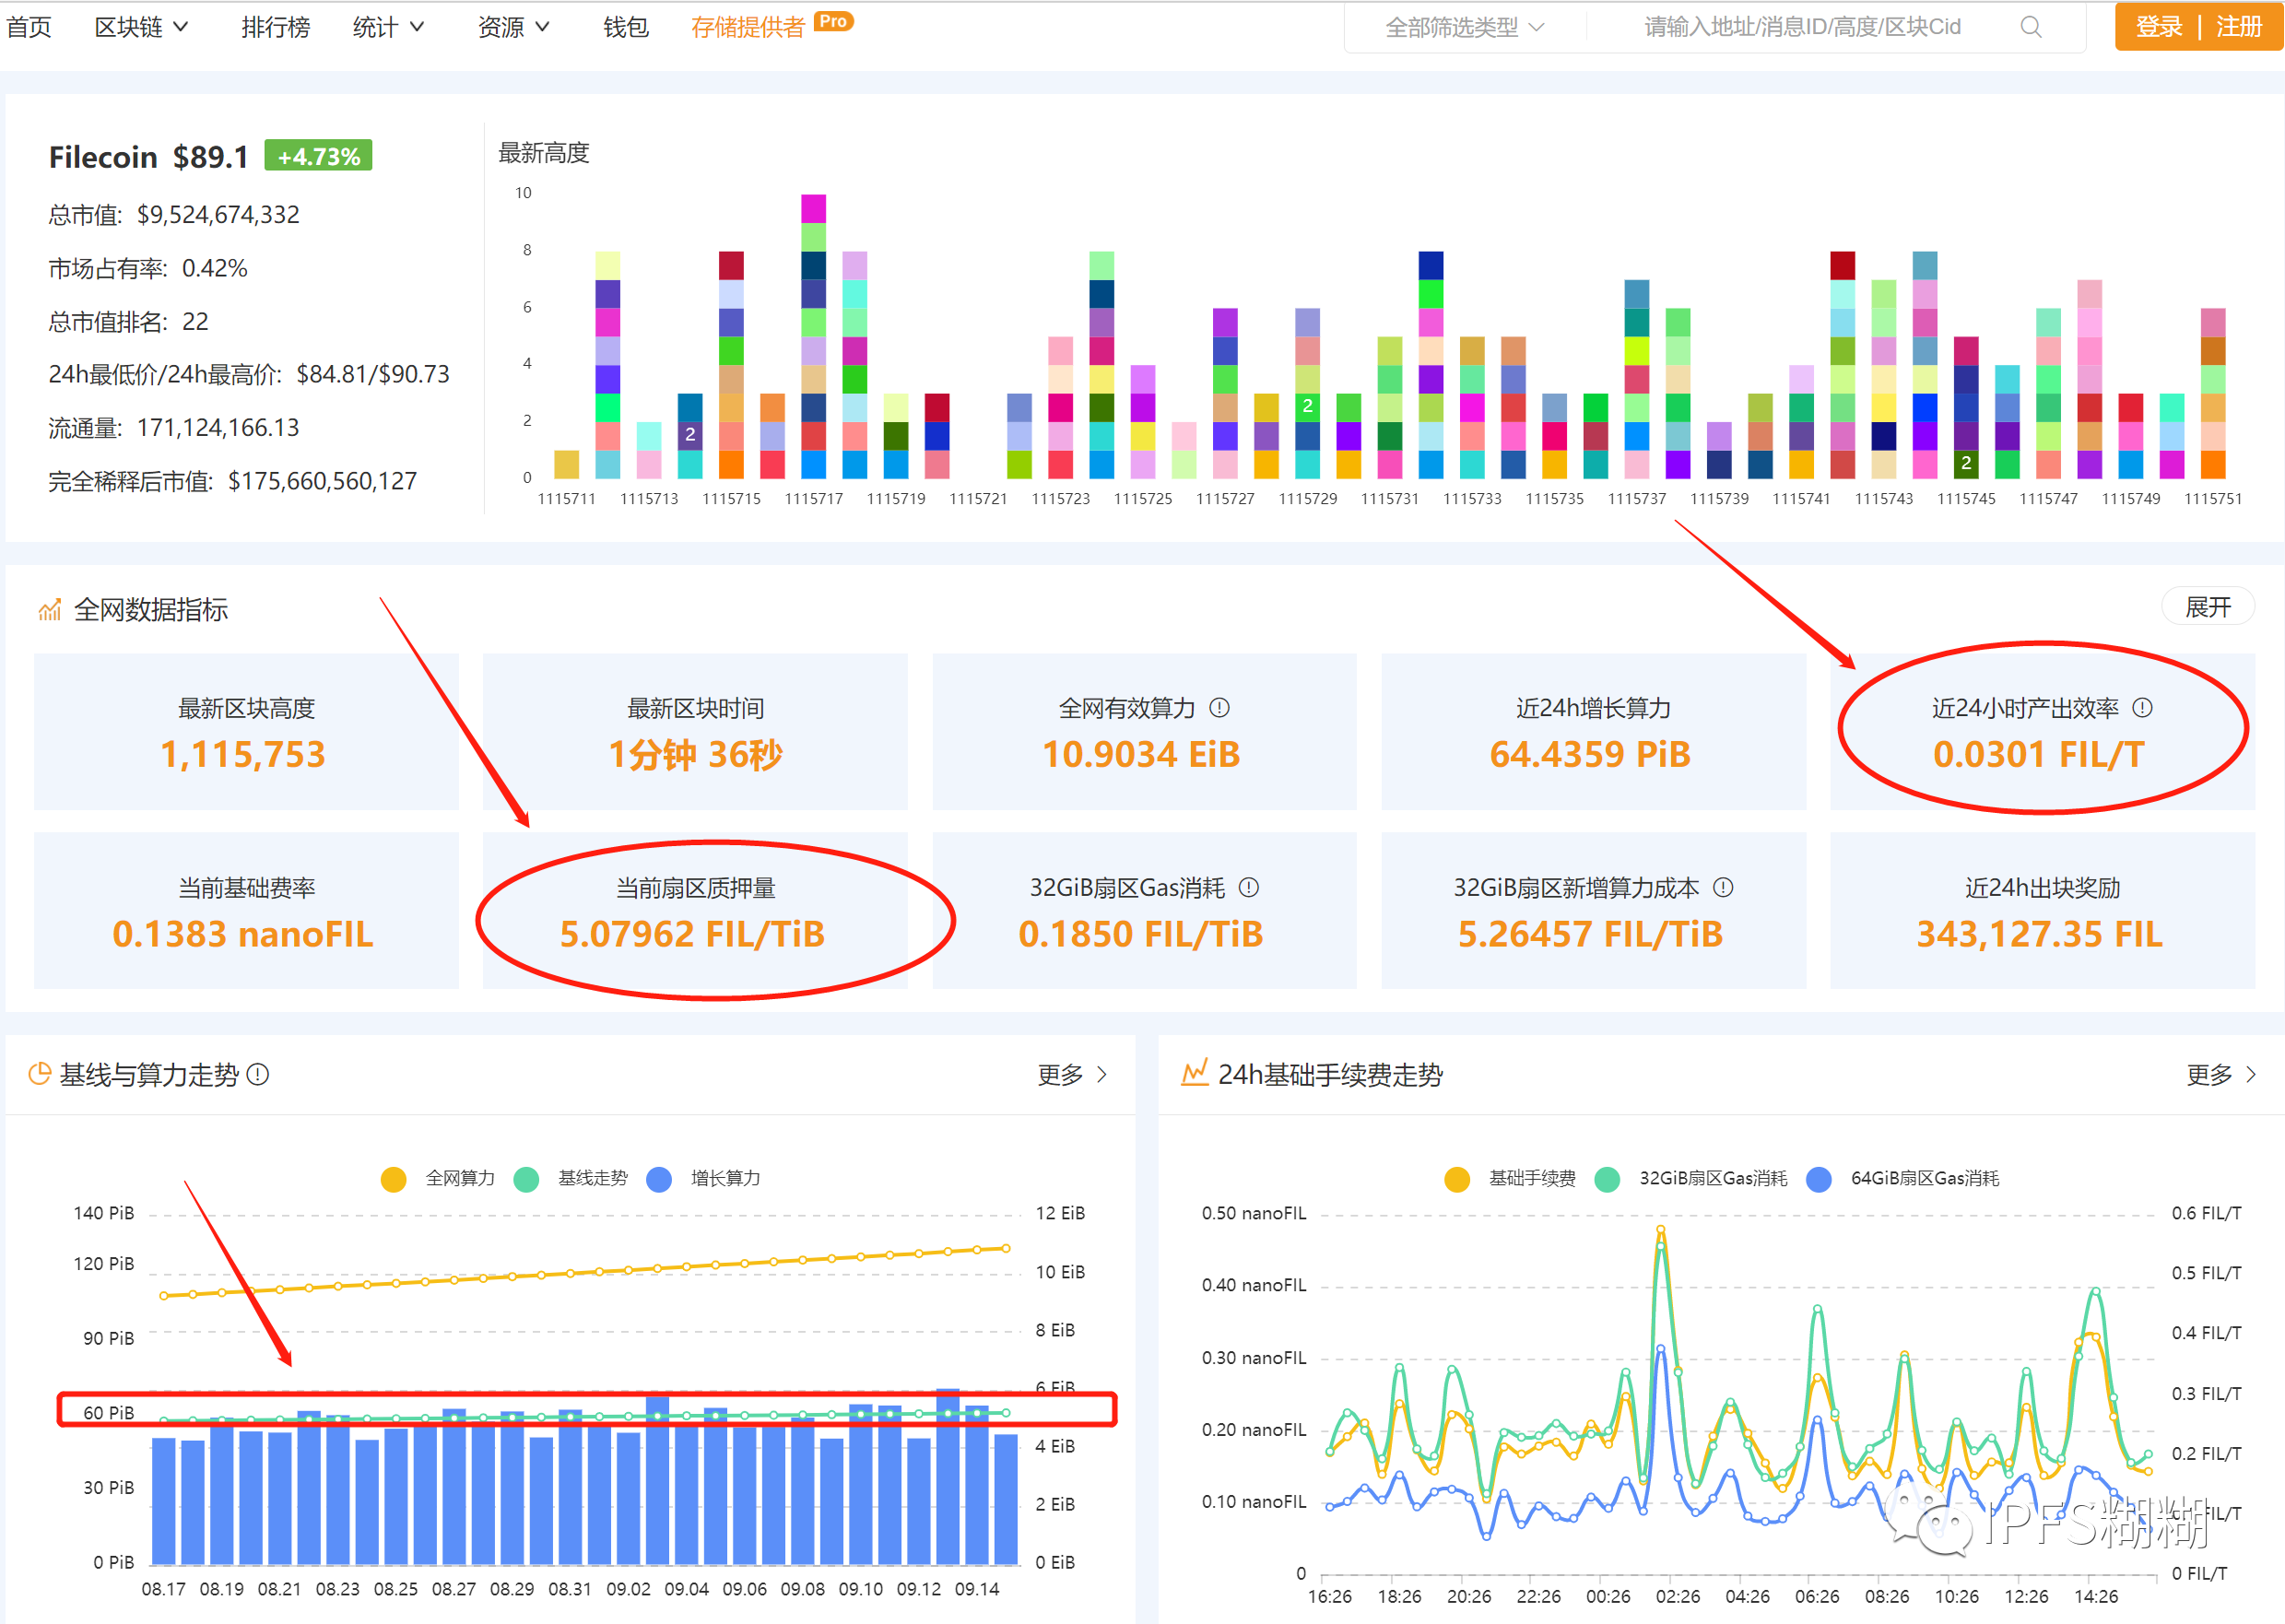Click the search input for address/message ID
Viewport: 2285px width, 1624px height.
click(1802, 27)
